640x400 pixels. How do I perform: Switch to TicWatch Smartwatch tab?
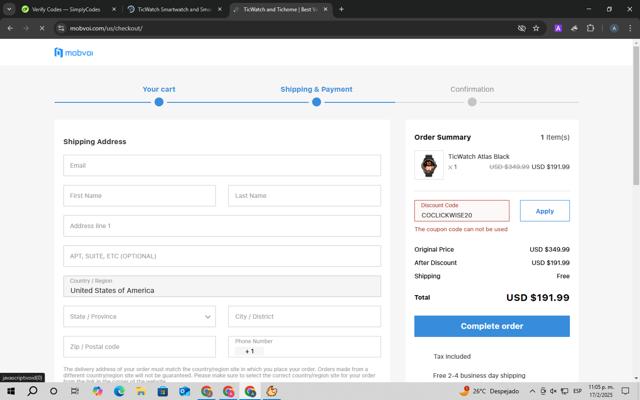pyautogui.click(x=175, y=9)
